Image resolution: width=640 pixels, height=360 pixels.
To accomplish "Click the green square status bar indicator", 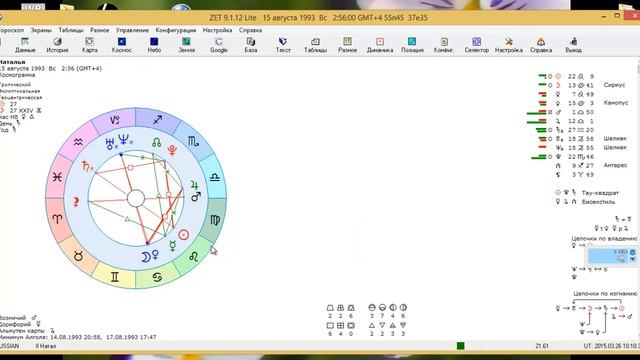I will pyautogui.click(x=460, y=346).
